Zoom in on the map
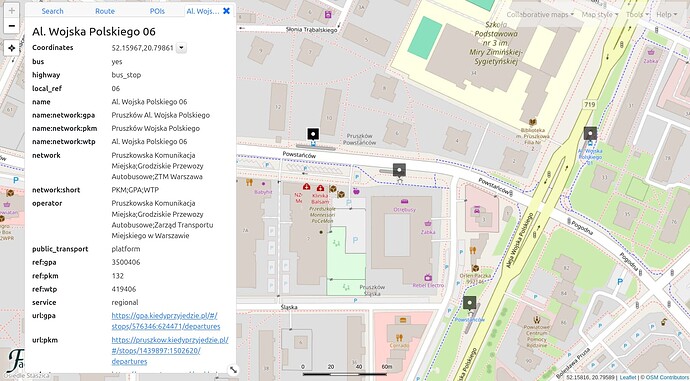 click(x=11, y=11)
